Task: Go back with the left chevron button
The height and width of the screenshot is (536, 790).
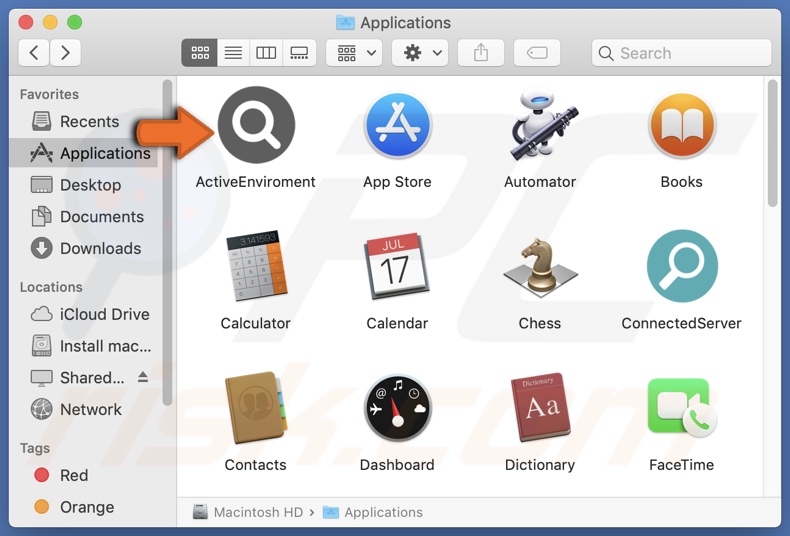Action: (x=34, y=52)
